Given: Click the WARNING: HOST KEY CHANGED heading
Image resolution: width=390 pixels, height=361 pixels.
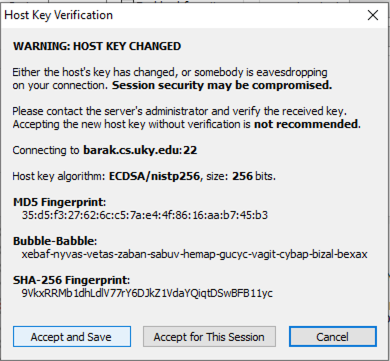Looking at the screenshot, I should click(97, 46).
